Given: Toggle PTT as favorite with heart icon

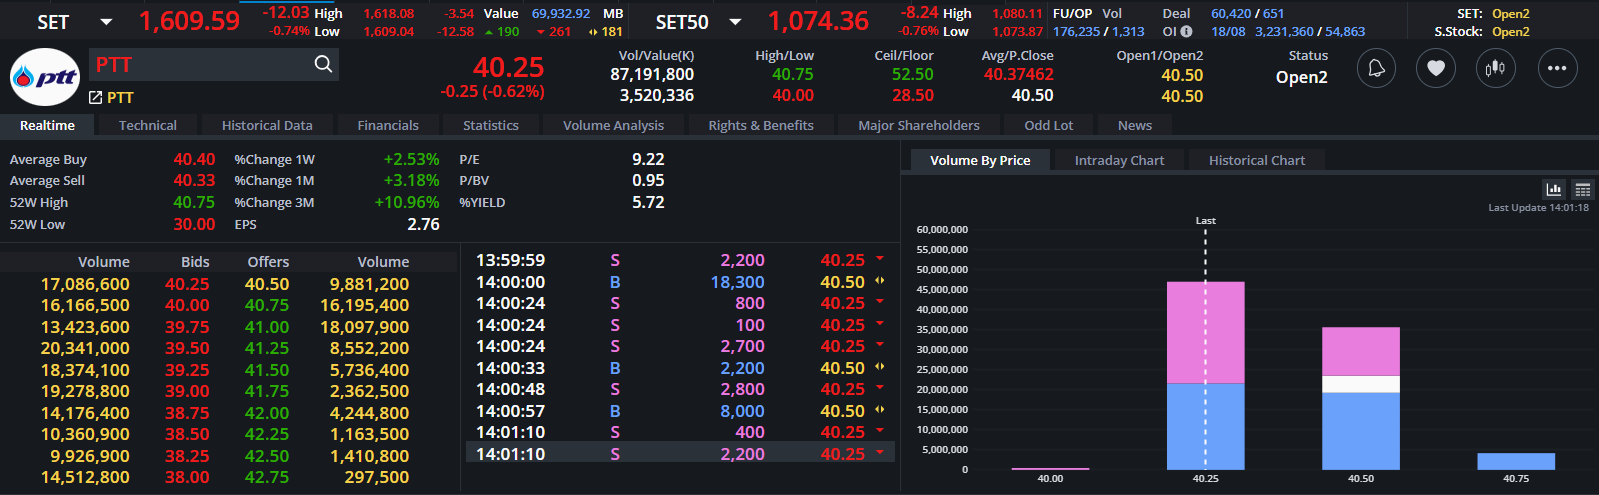Looking at the screenshot, I should tap(1436, 68).
